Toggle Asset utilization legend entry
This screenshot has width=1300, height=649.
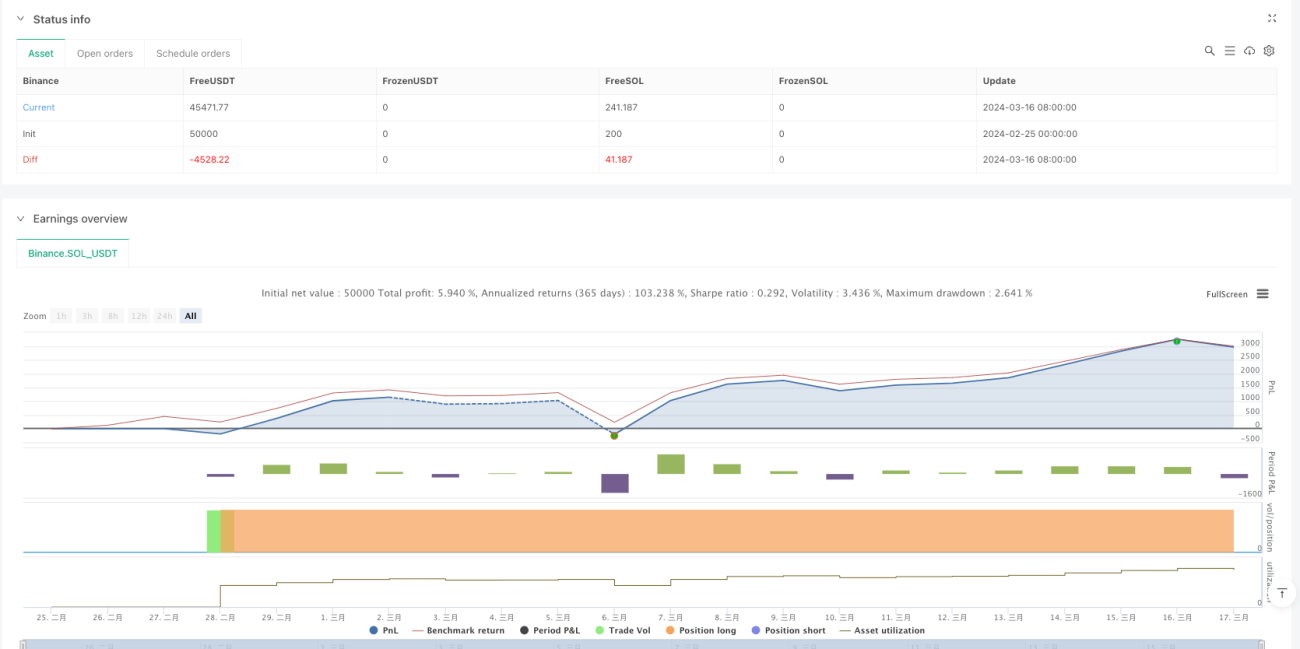tap(881, 630)
